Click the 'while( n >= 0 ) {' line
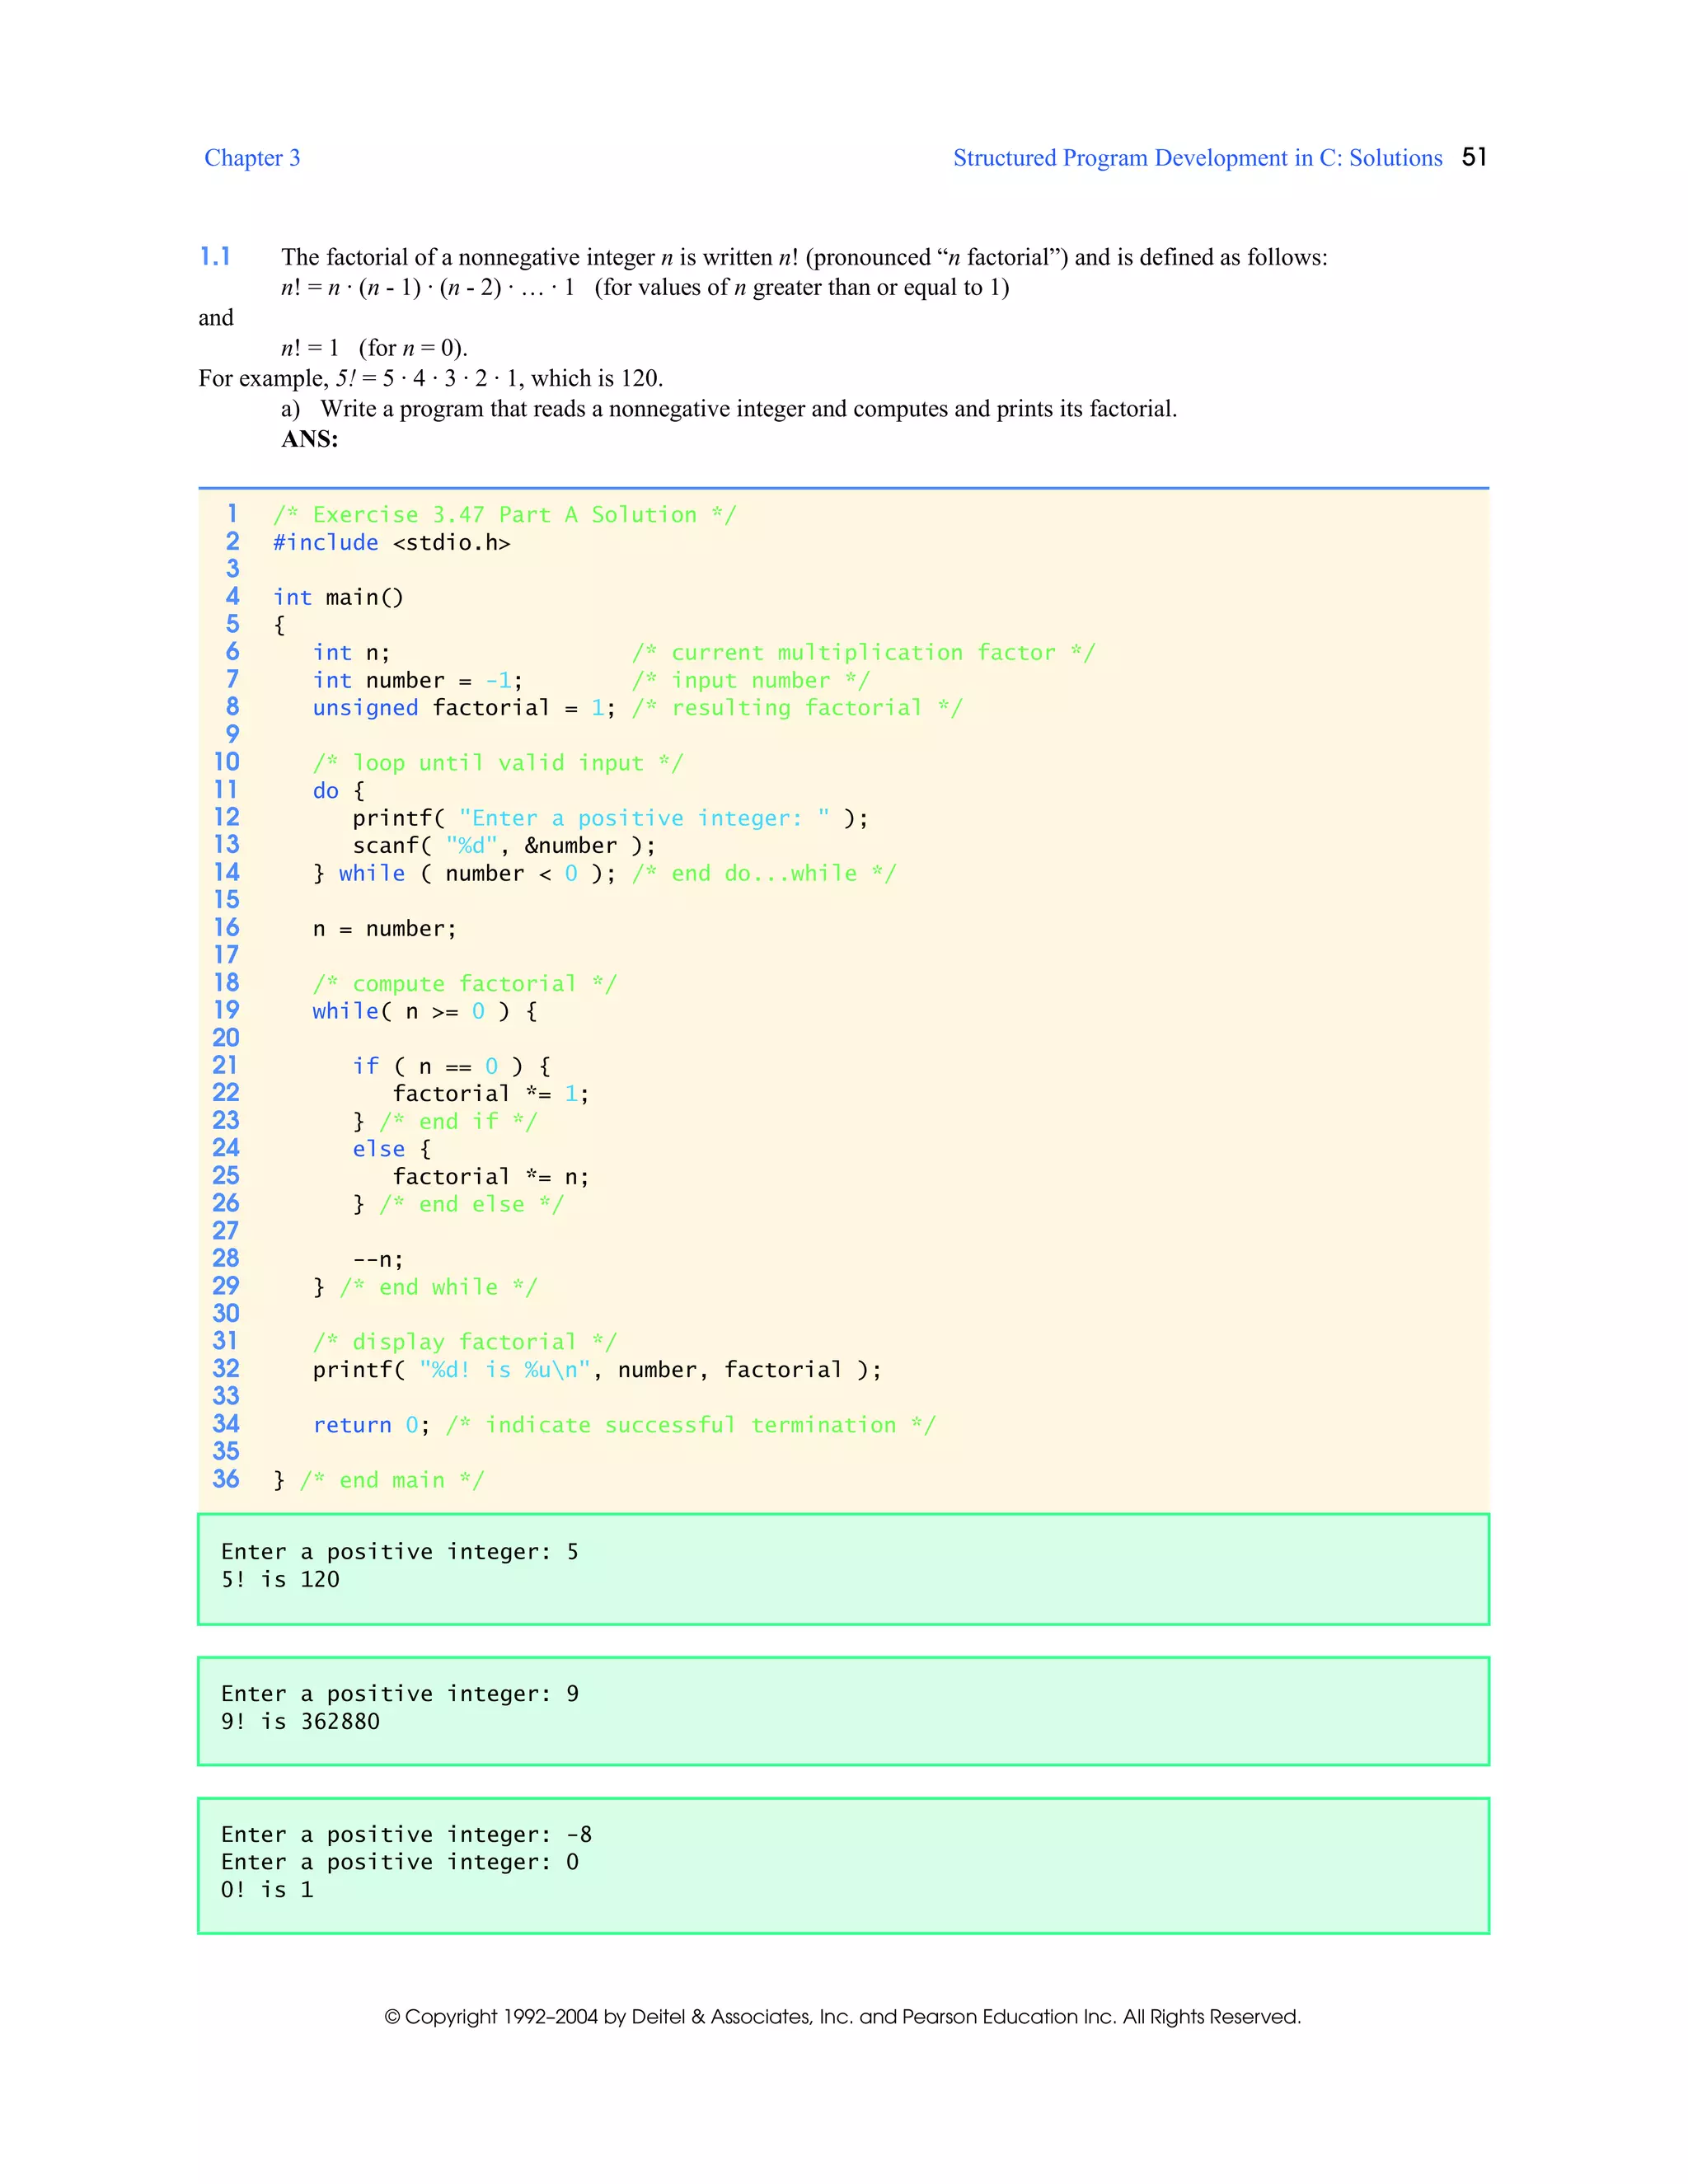1688x2184 pixels. (425, 1012)
